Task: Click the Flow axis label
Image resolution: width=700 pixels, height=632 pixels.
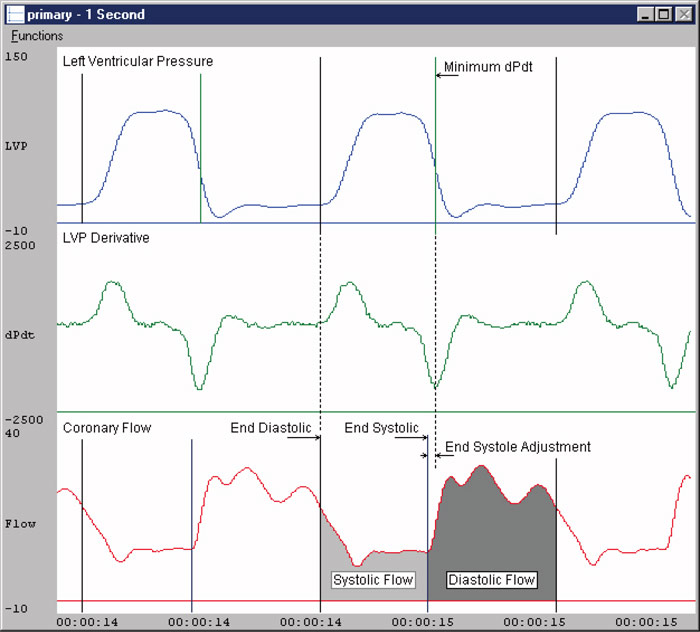Action: click(x=20, y=523)
